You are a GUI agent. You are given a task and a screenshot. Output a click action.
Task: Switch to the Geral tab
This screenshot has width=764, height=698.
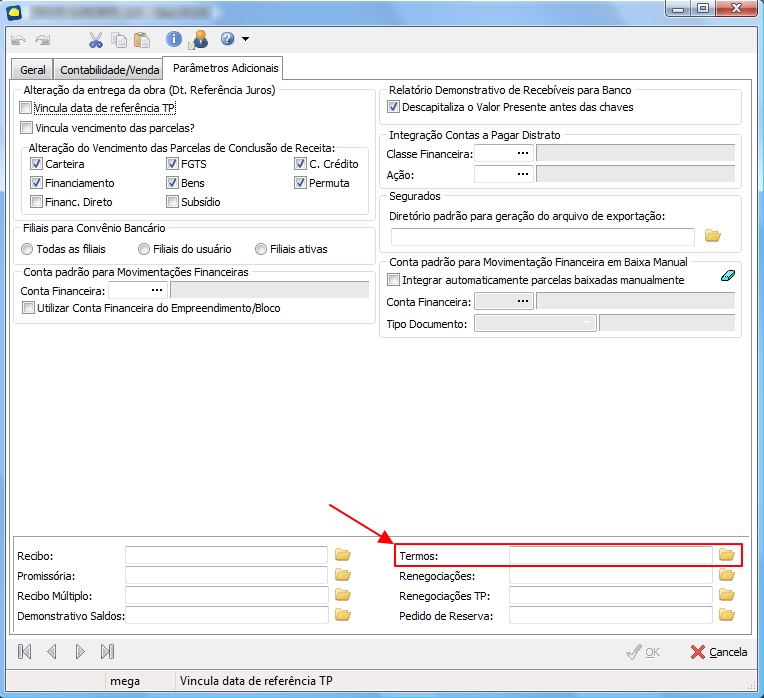[32, 71]
